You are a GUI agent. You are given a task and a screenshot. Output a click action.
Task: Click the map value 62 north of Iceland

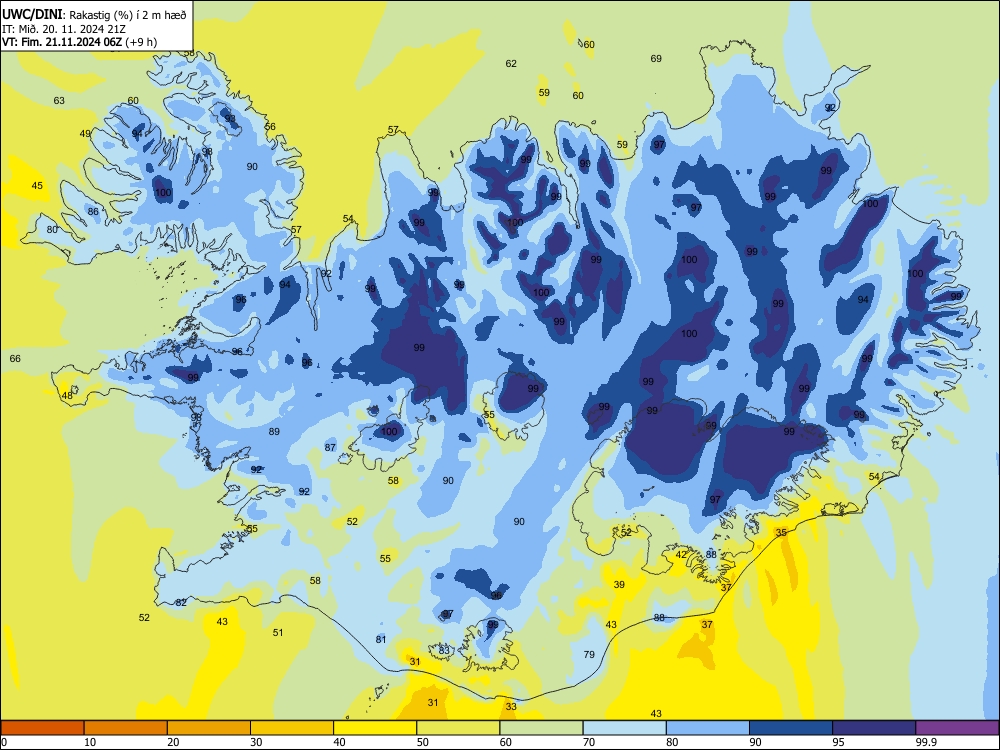coord(511,64)
